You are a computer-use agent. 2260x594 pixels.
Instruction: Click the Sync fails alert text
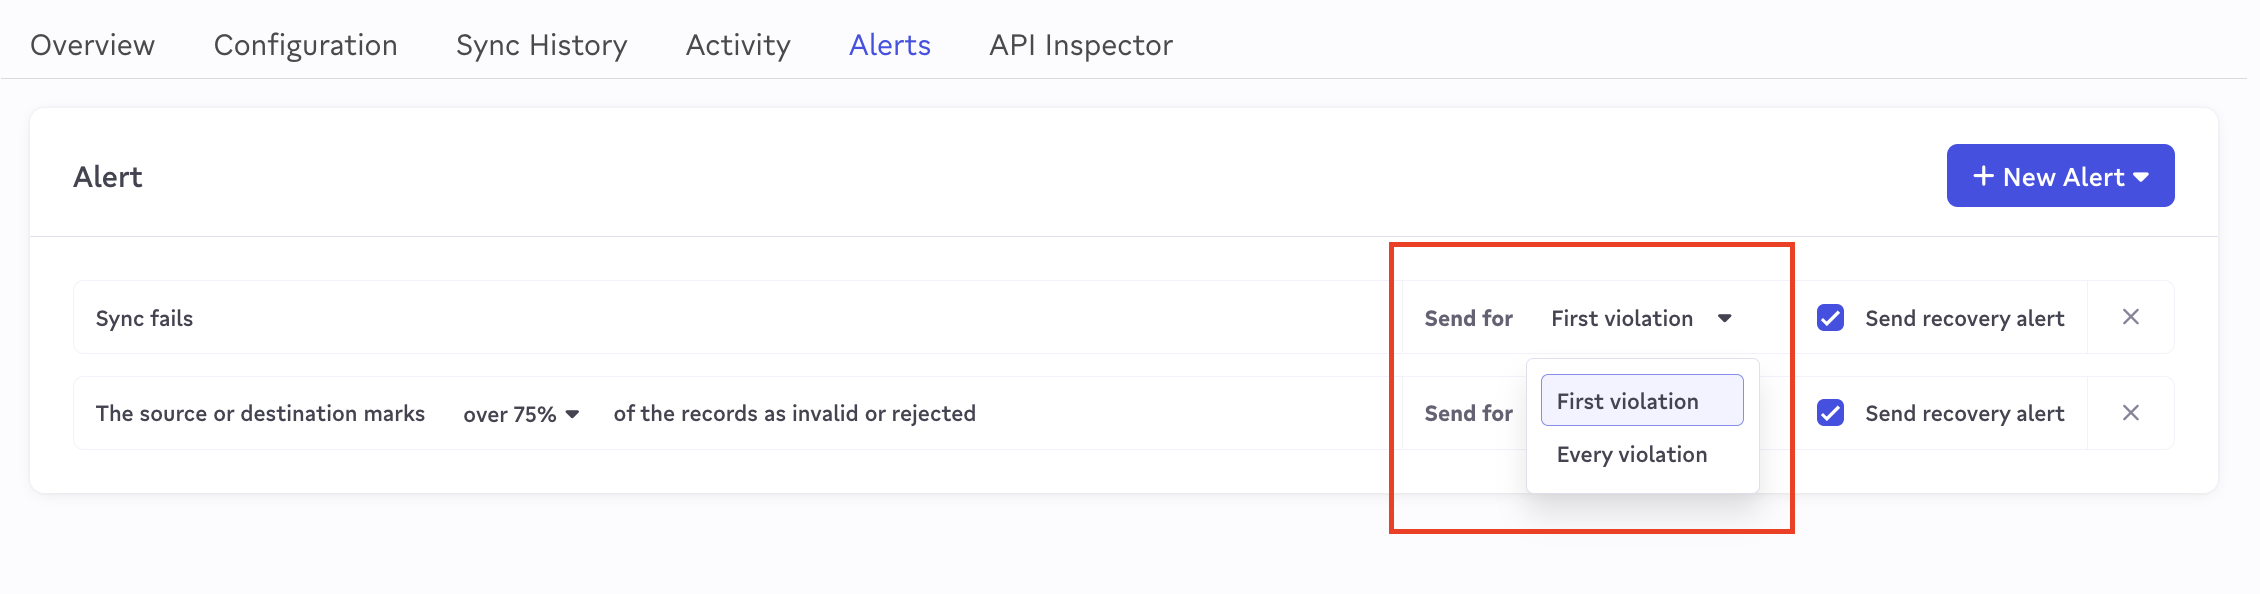[x=144, y=318]
